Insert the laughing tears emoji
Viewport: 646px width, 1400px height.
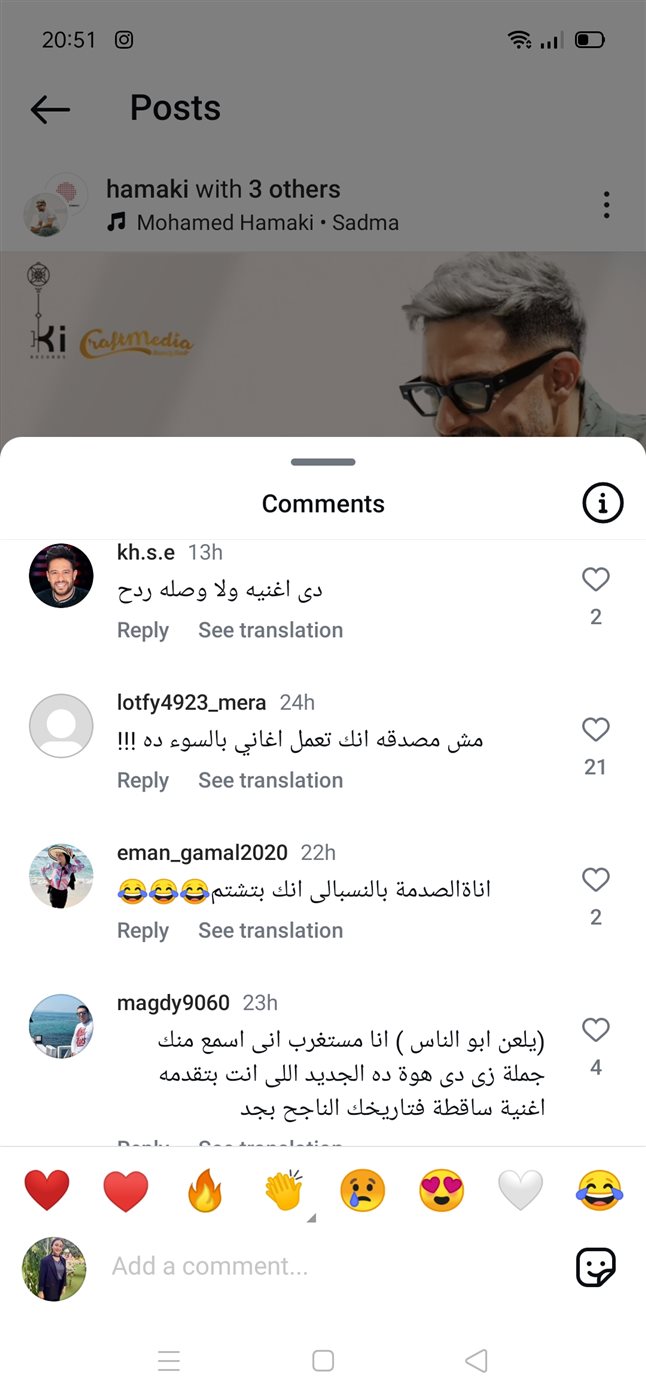coord(599,1192)
